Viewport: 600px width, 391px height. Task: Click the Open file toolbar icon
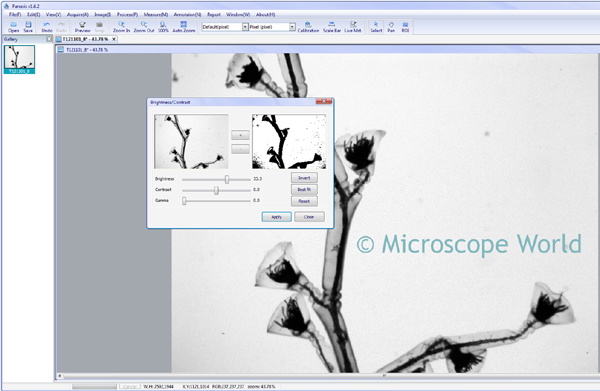click(13, 27)
